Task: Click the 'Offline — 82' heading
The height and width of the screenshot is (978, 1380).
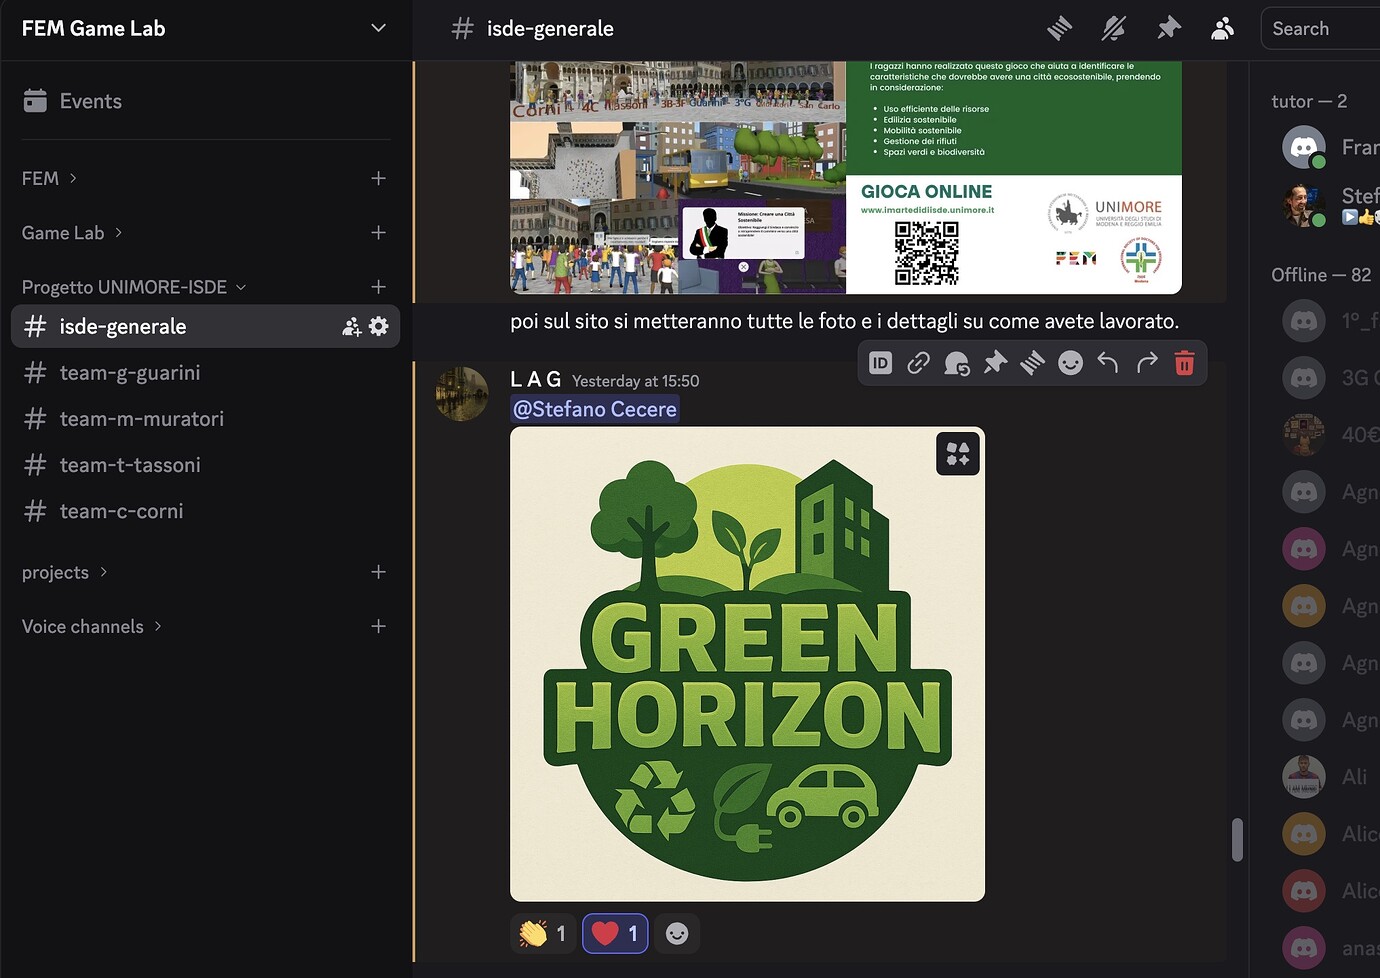Action: [1321, 275]
